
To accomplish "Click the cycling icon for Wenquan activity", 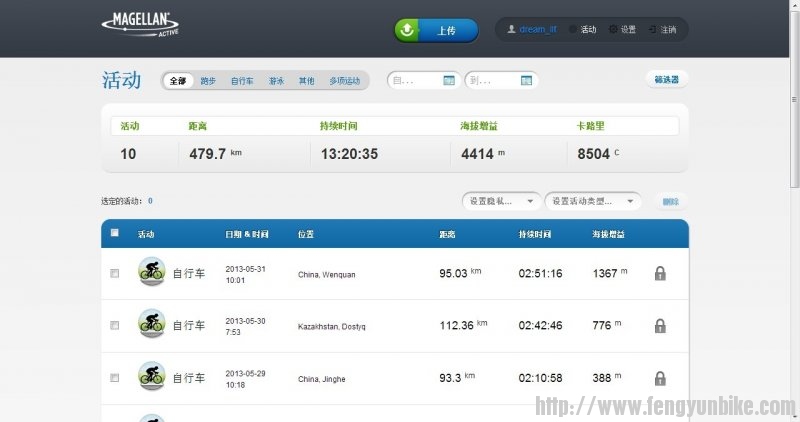I will [x=151, y=271].
